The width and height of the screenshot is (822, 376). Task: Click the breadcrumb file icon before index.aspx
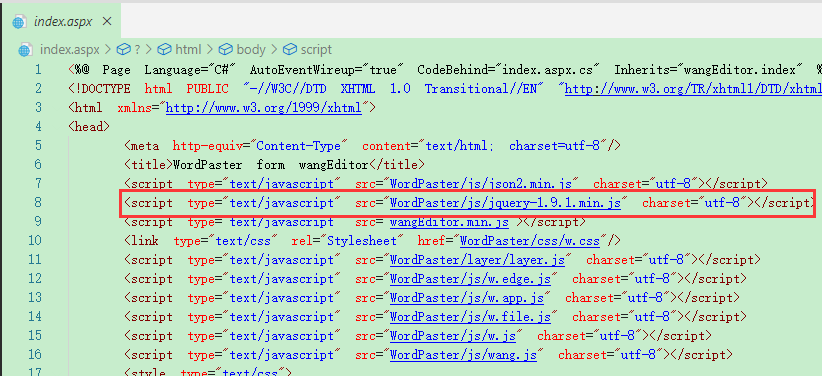[x=25, y=50]
